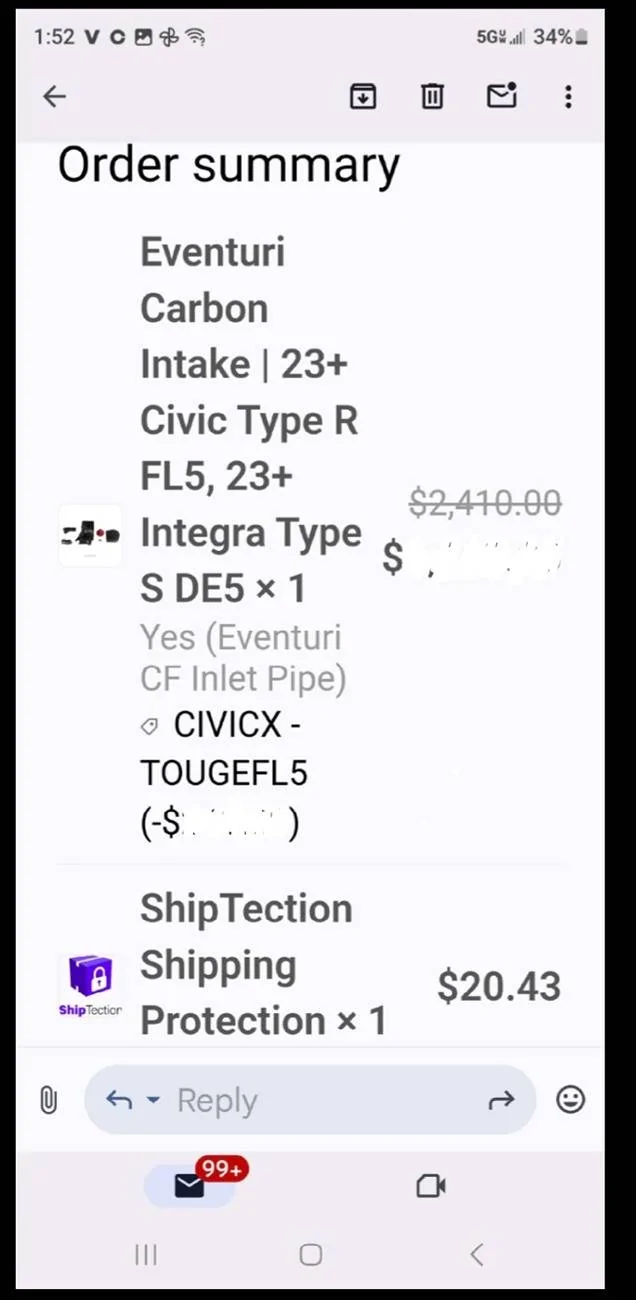This screenshot has width=636, height=1300.
Task: Switch to the Mail tab with 99+ badge
Action: point(190,1186)
